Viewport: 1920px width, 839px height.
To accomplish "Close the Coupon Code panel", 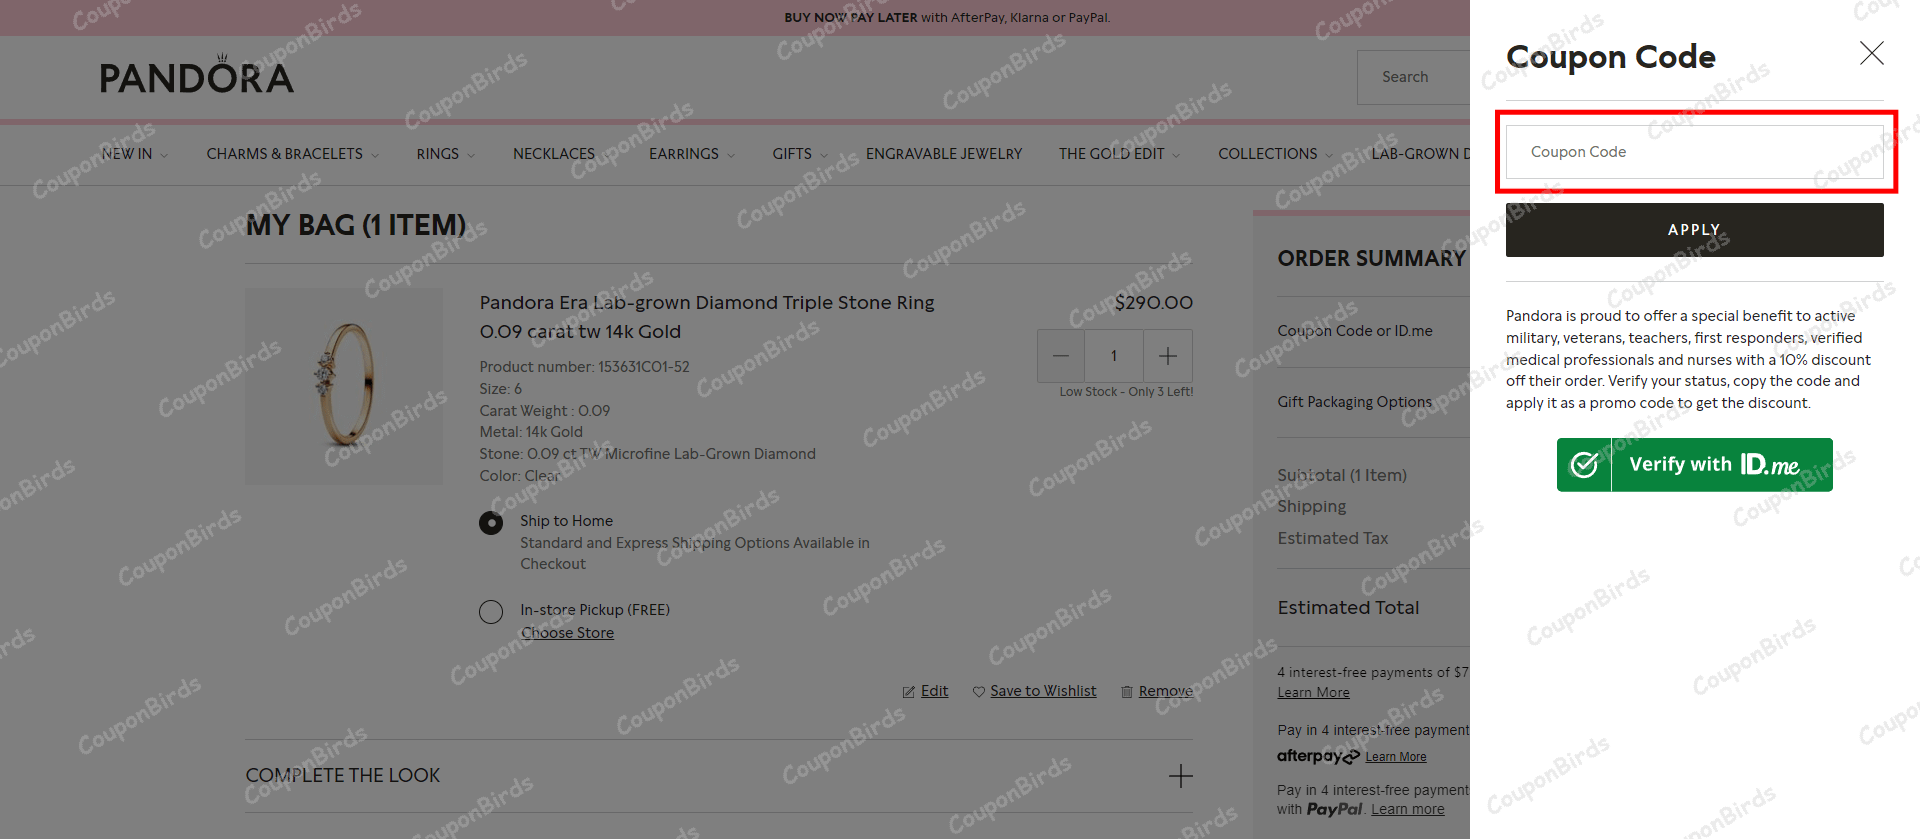I will tap(1871, 54).
